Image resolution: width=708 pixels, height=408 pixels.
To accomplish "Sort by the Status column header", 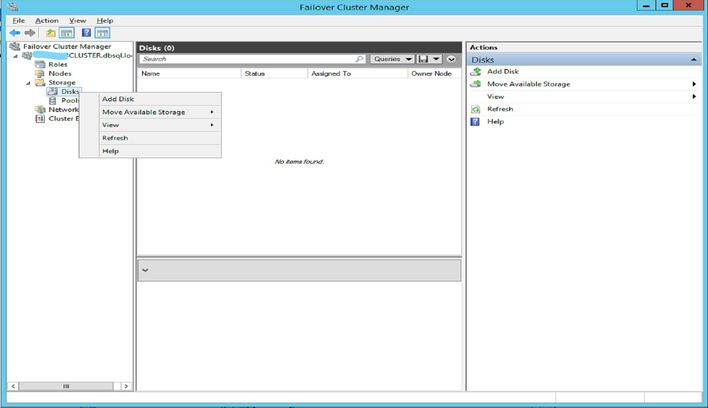I will click(x=275, y=73).
